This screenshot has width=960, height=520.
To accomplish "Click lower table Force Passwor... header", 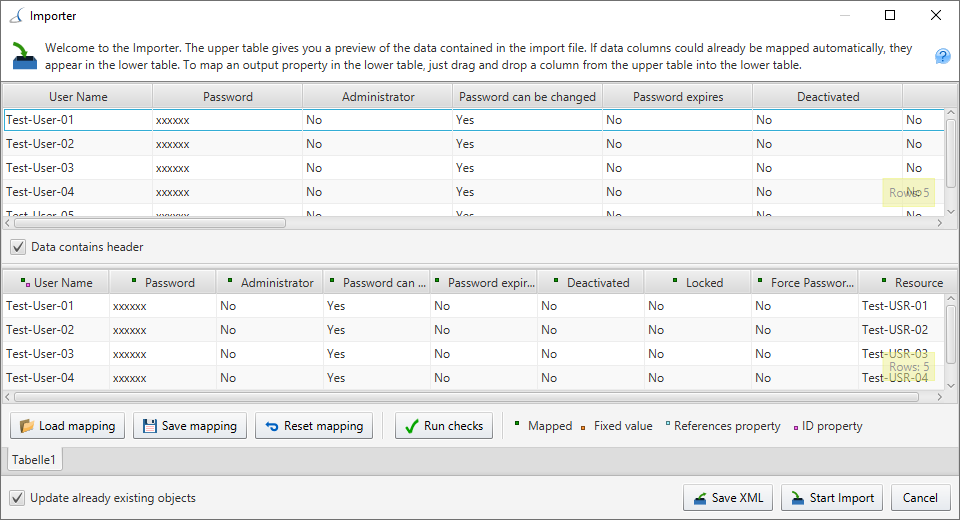I will tap(804, 282).
